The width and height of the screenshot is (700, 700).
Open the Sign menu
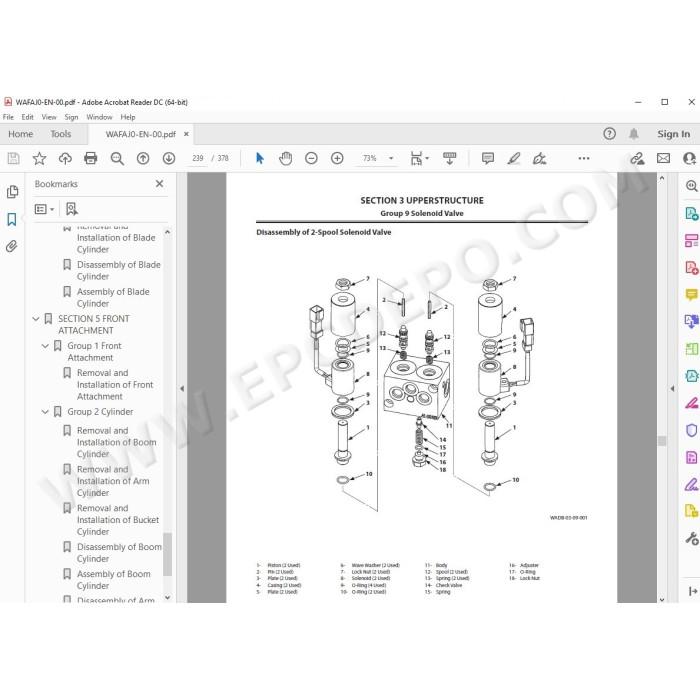point(71,117)
